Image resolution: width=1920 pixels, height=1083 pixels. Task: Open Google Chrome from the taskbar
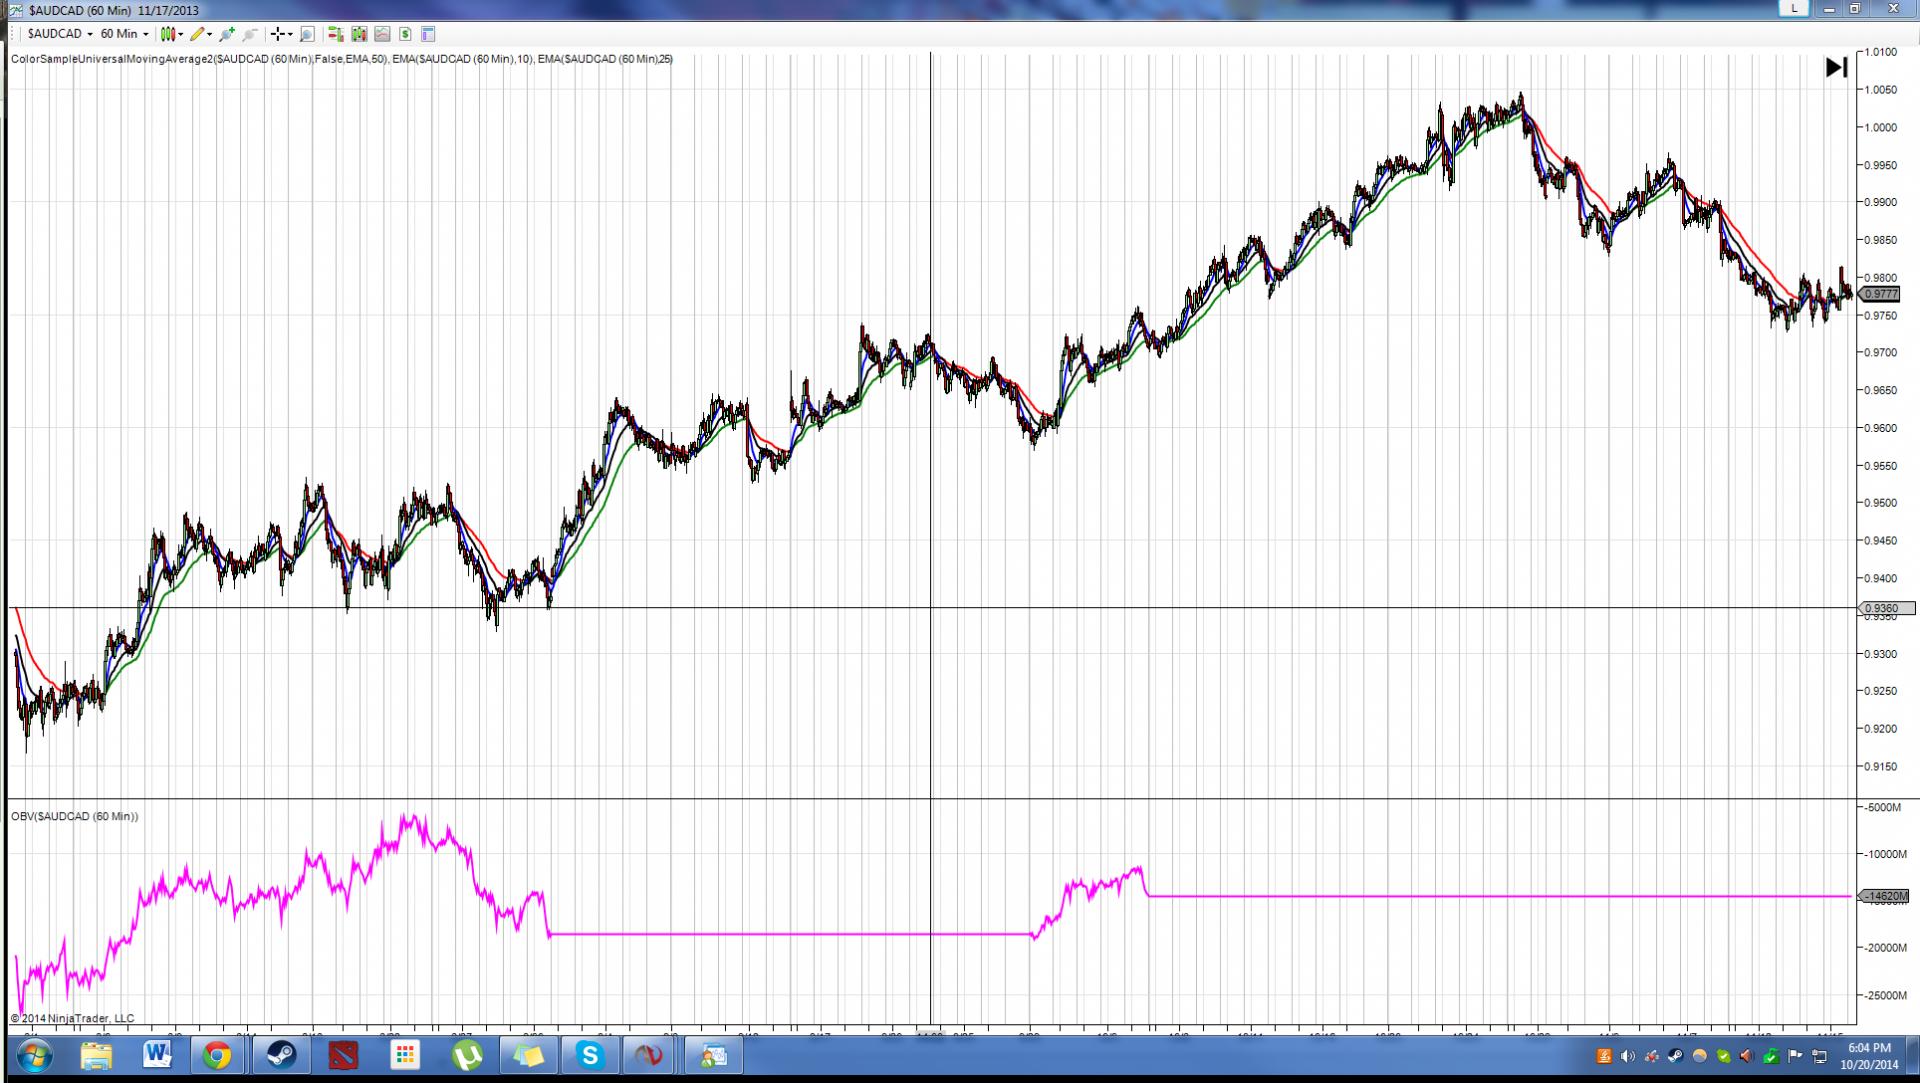[217, 1055]
